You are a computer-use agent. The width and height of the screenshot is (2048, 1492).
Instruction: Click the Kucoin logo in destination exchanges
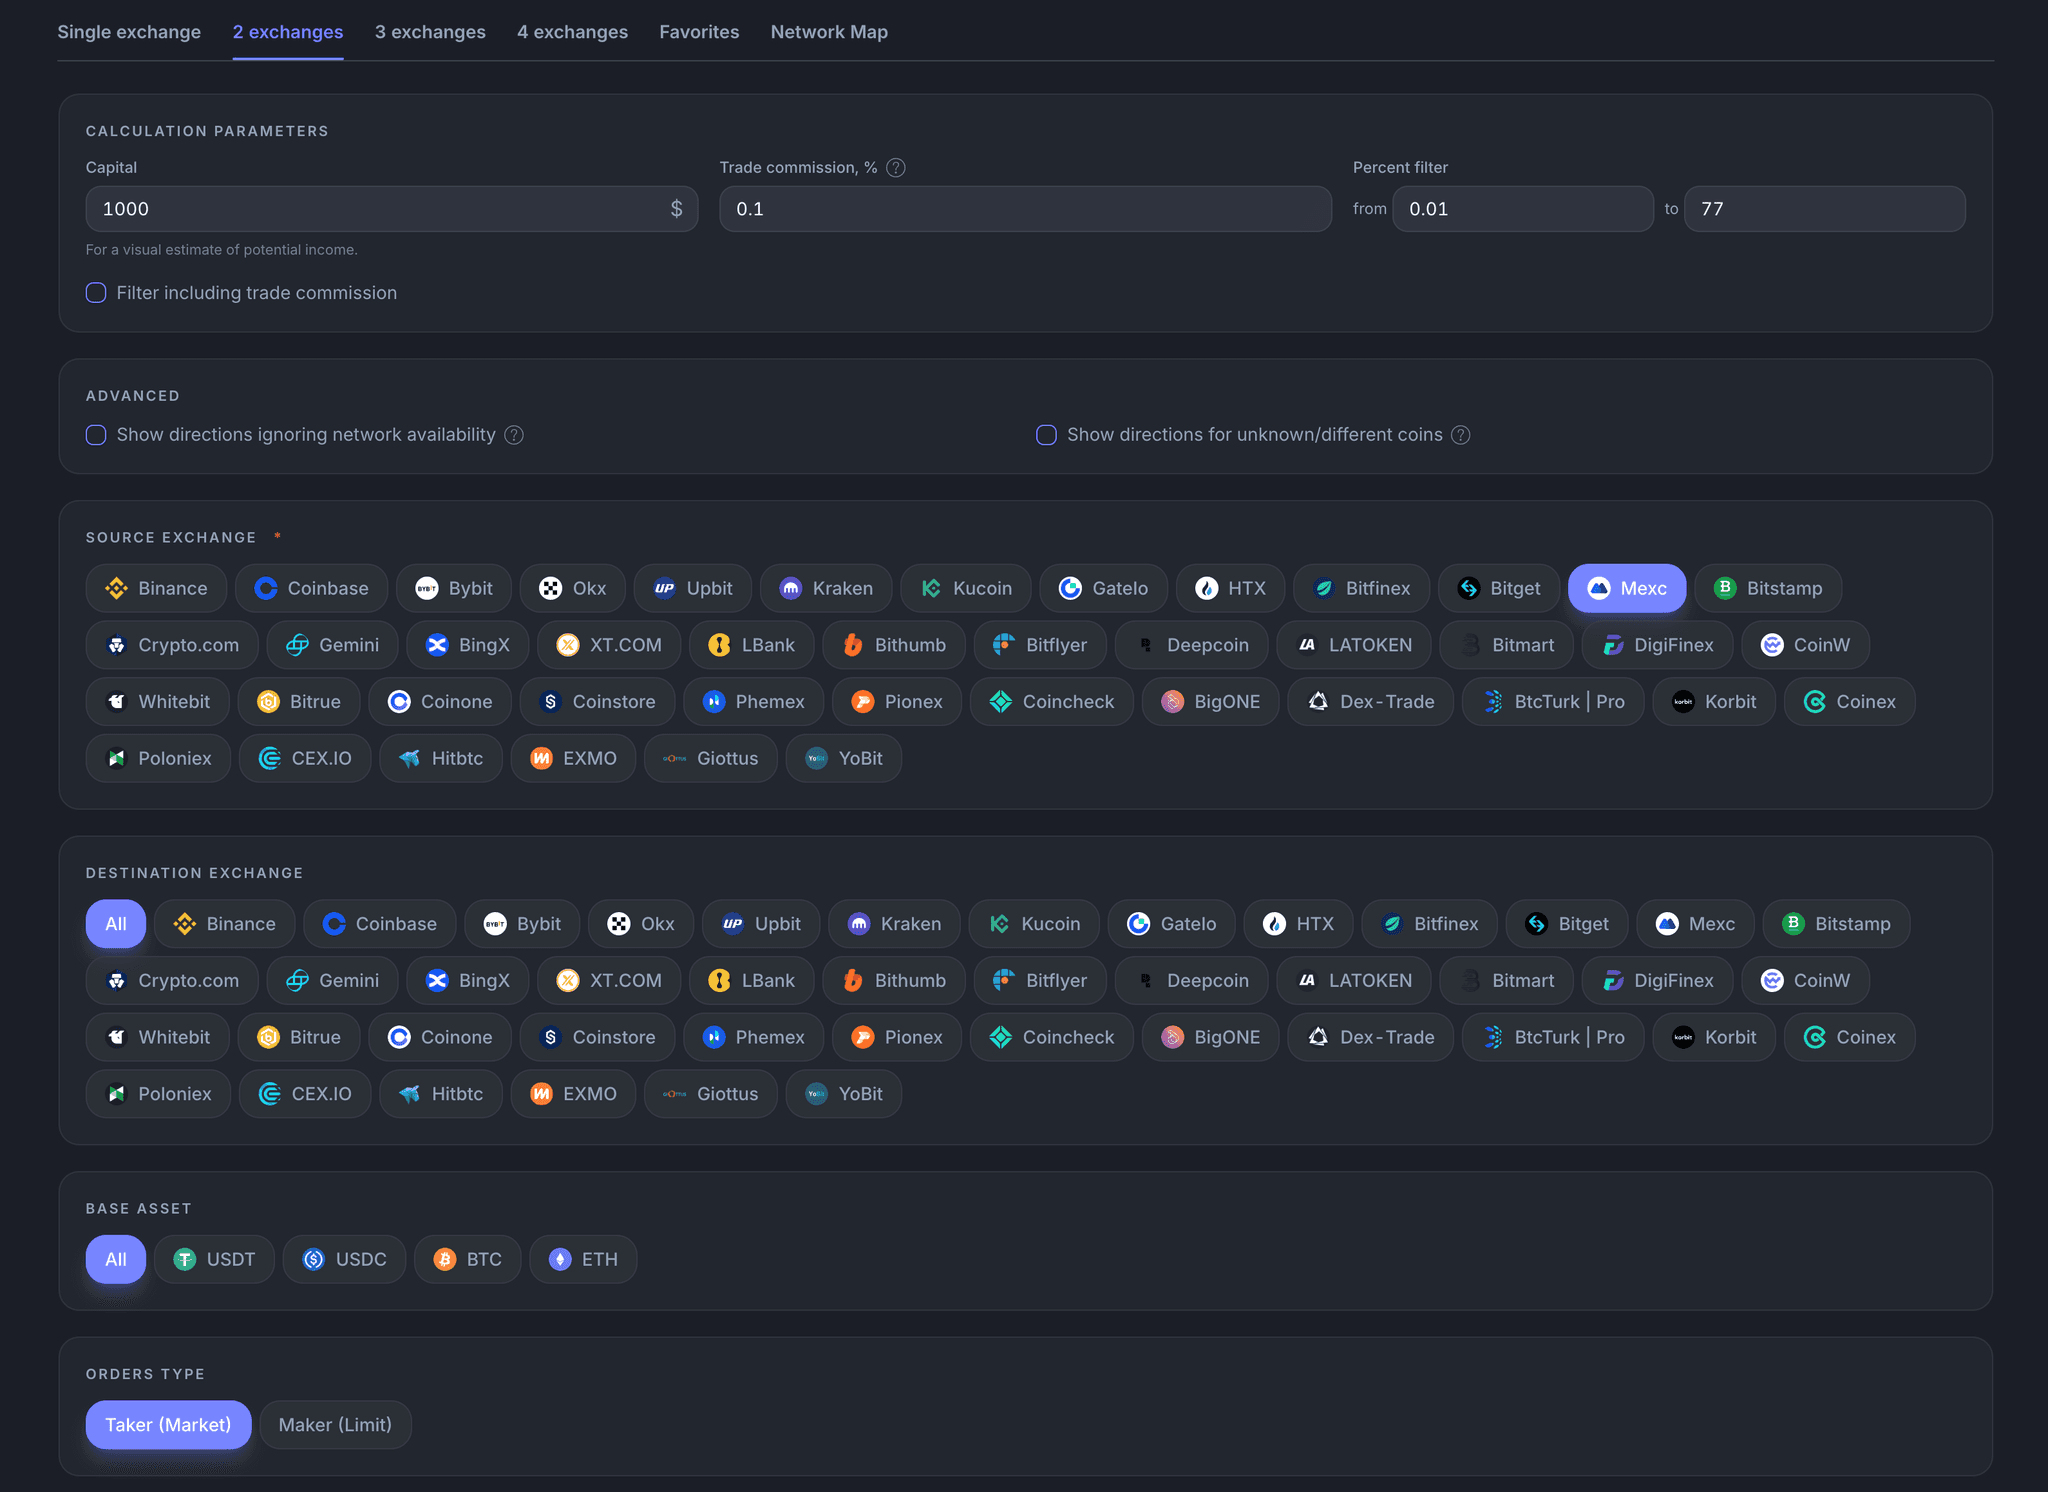point(1000,924)
